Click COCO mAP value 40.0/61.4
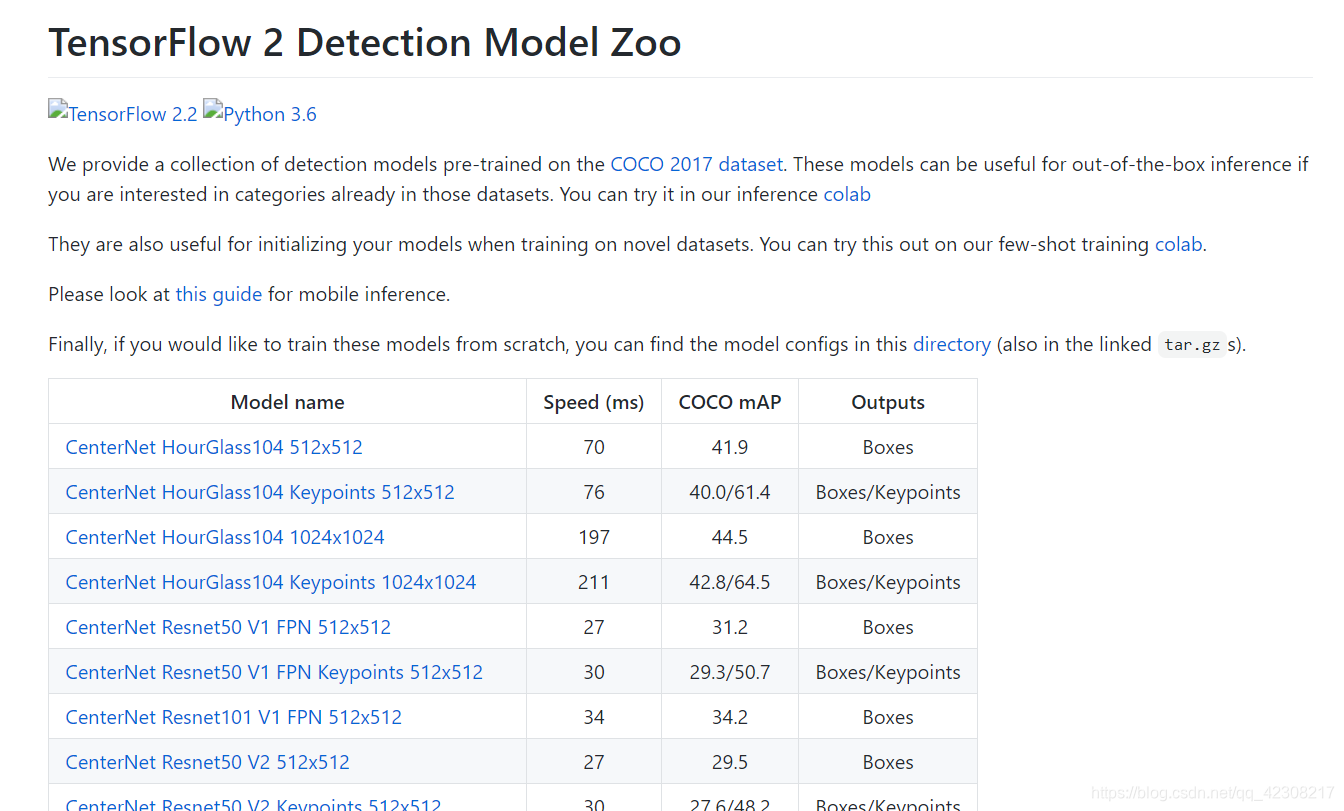 [x=730, y=492]
